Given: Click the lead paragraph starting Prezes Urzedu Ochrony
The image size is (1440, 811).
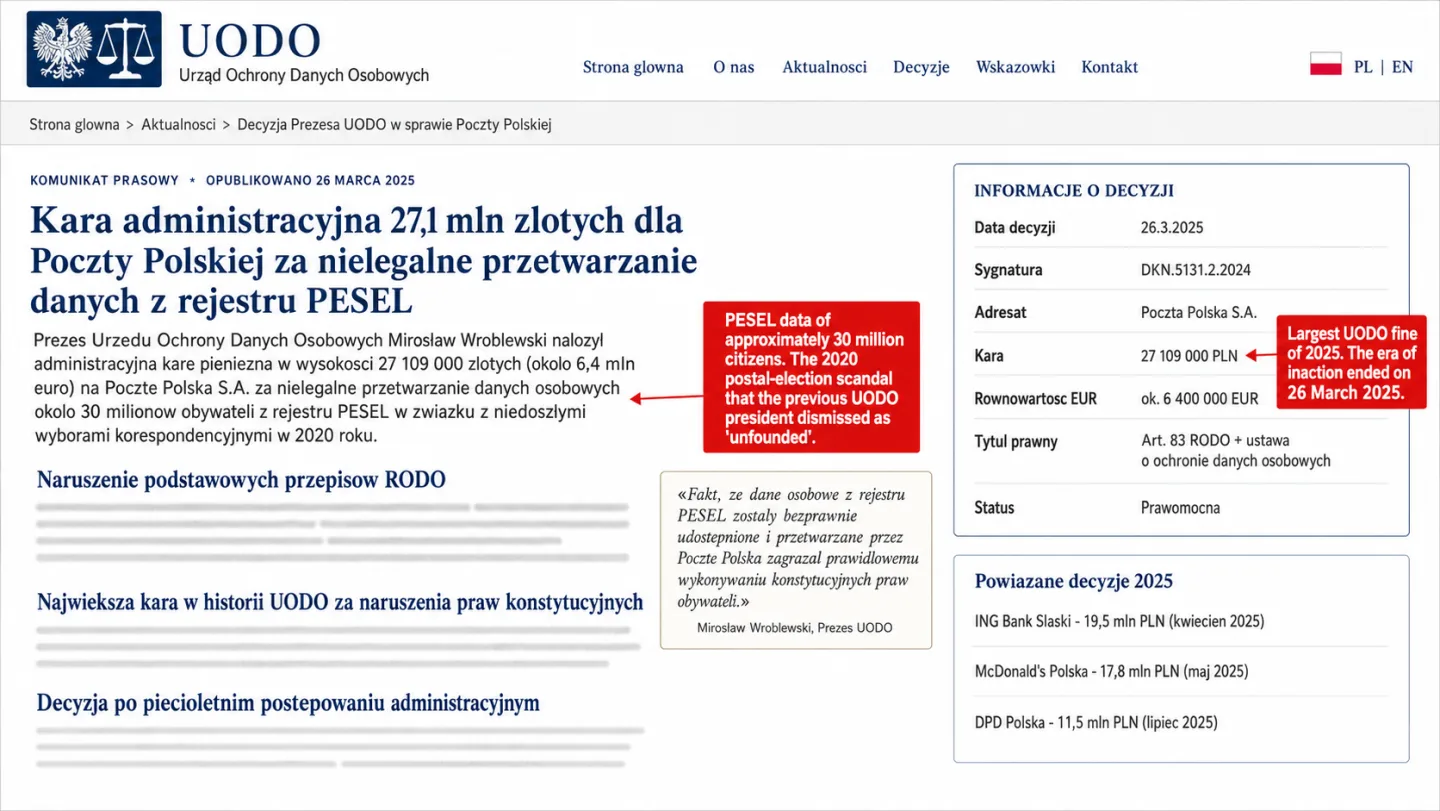Looking at the screenshot, I should pos(333,388).
